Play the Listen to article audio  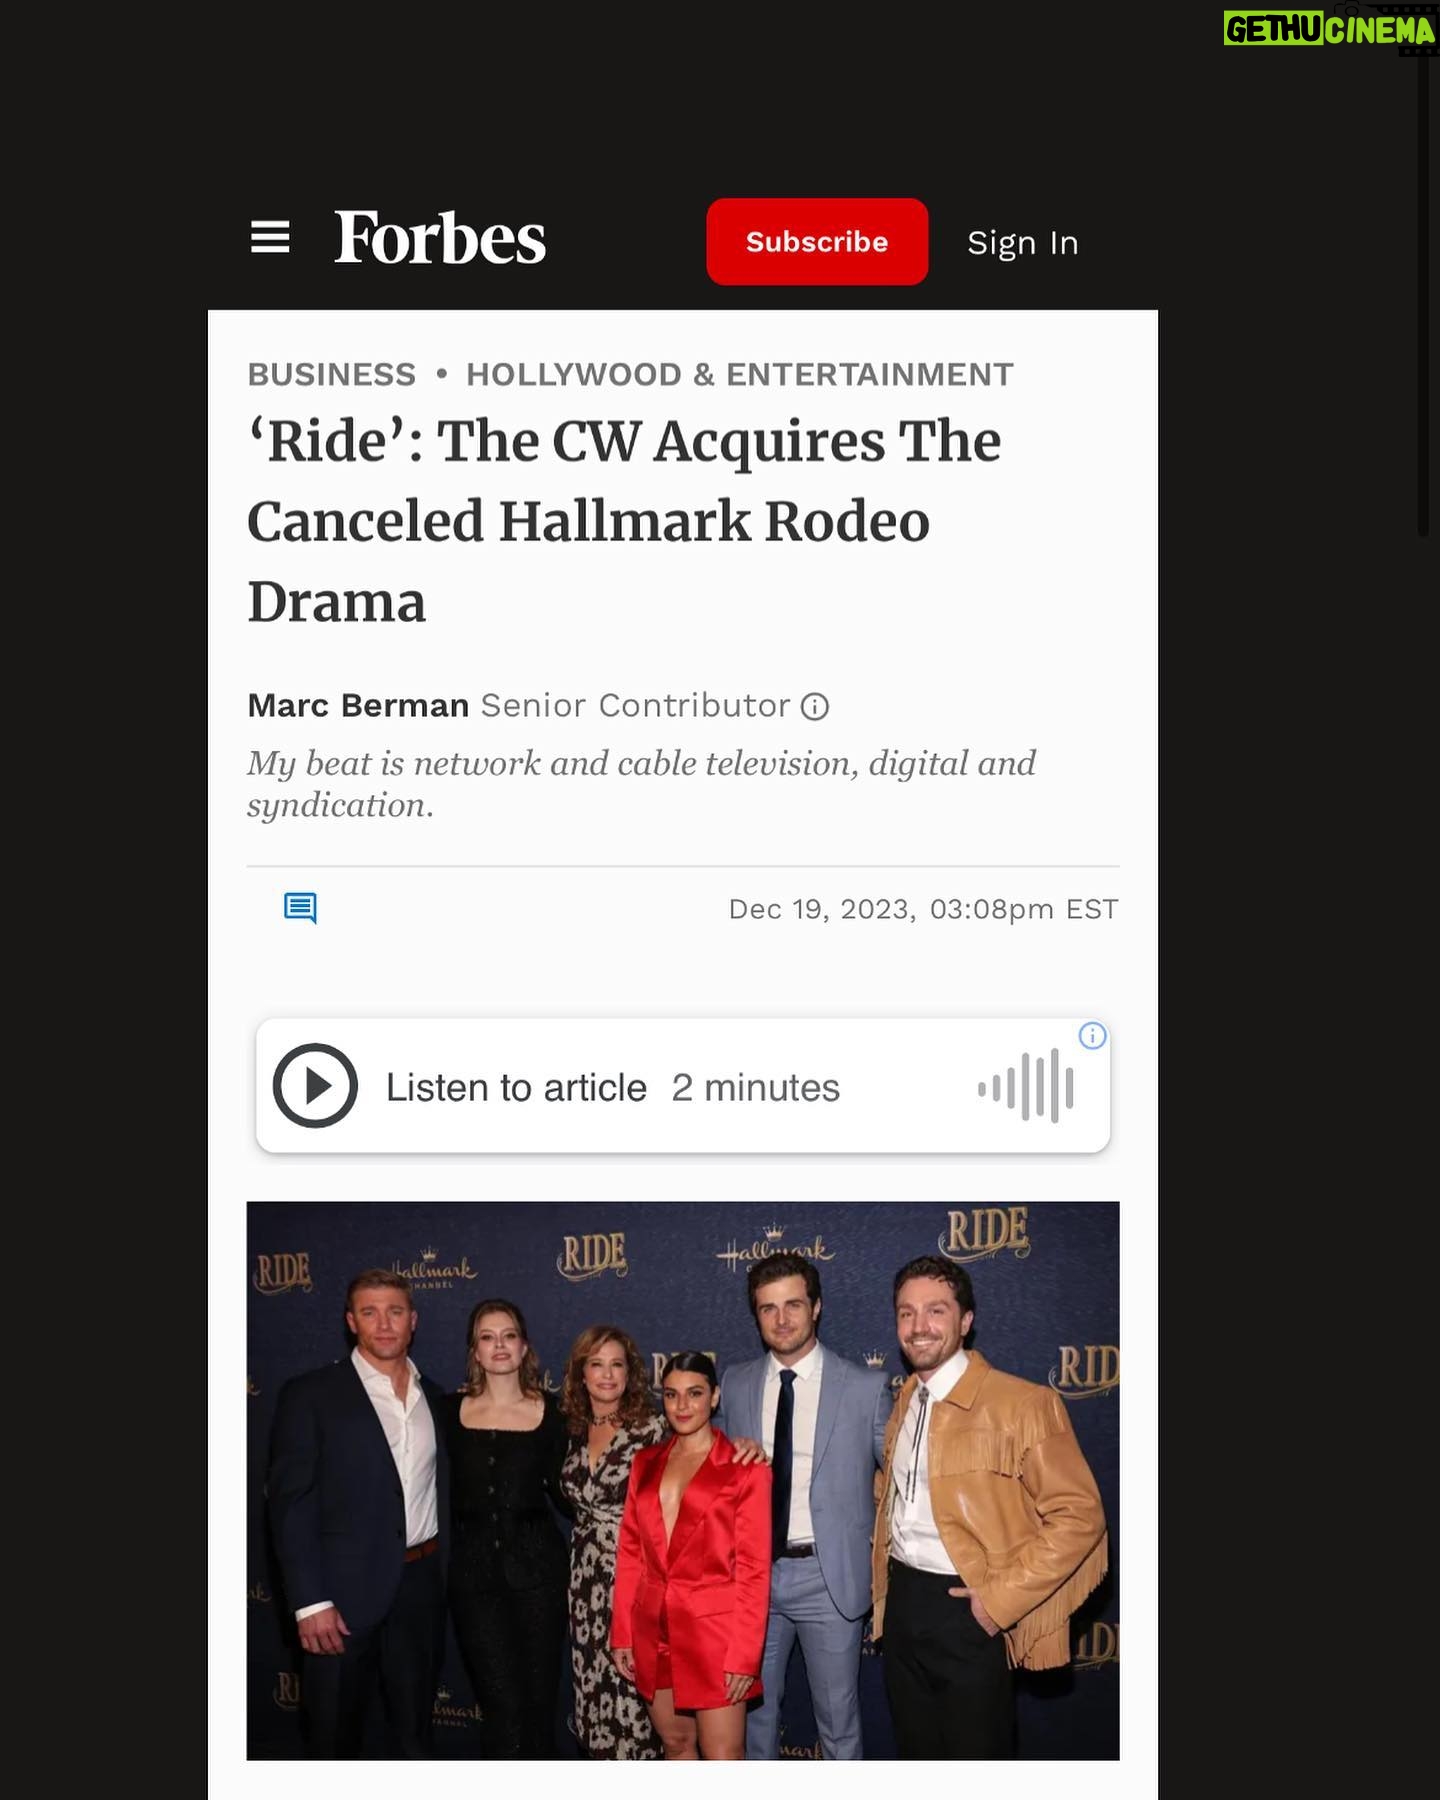[x=315, y=1086]
